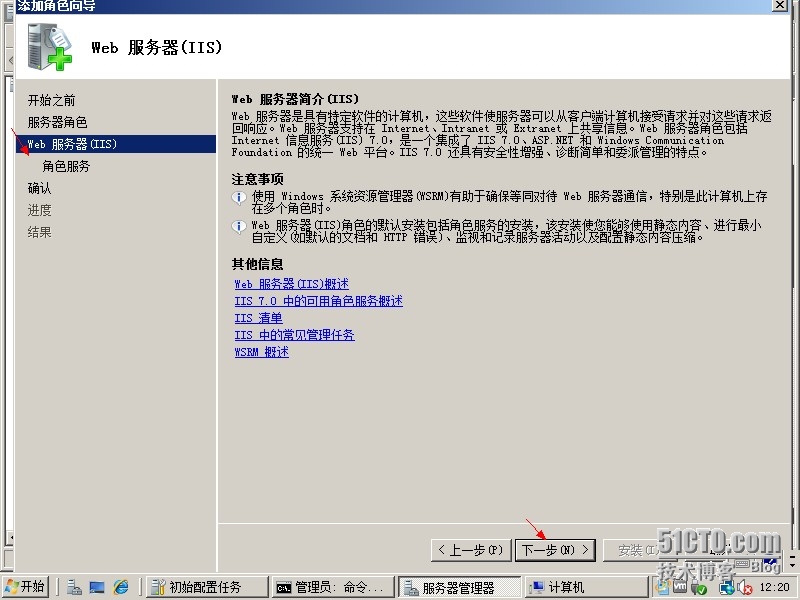
Task: Click the taskbar clock showing 12:20
Action: [x=774, y=587]
